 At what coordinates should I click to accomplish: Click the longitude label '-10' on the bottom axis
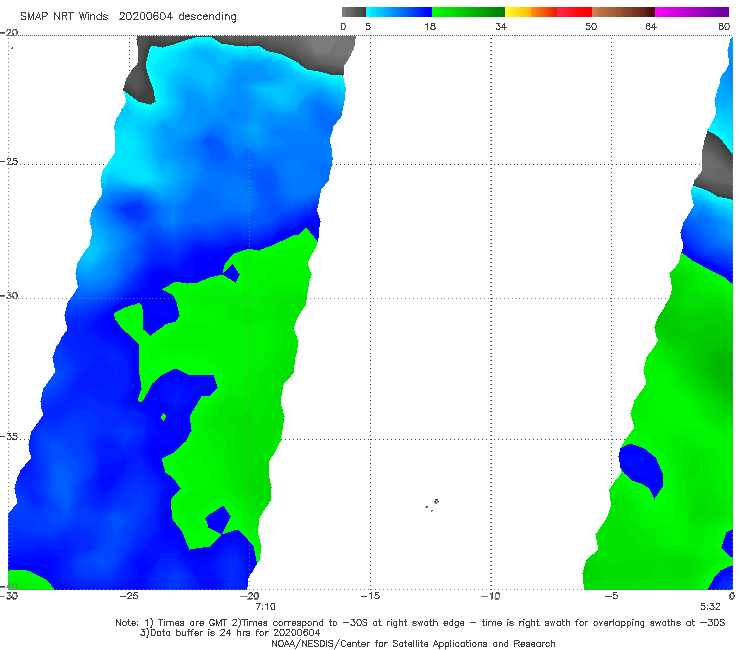[x=490, y=596]
